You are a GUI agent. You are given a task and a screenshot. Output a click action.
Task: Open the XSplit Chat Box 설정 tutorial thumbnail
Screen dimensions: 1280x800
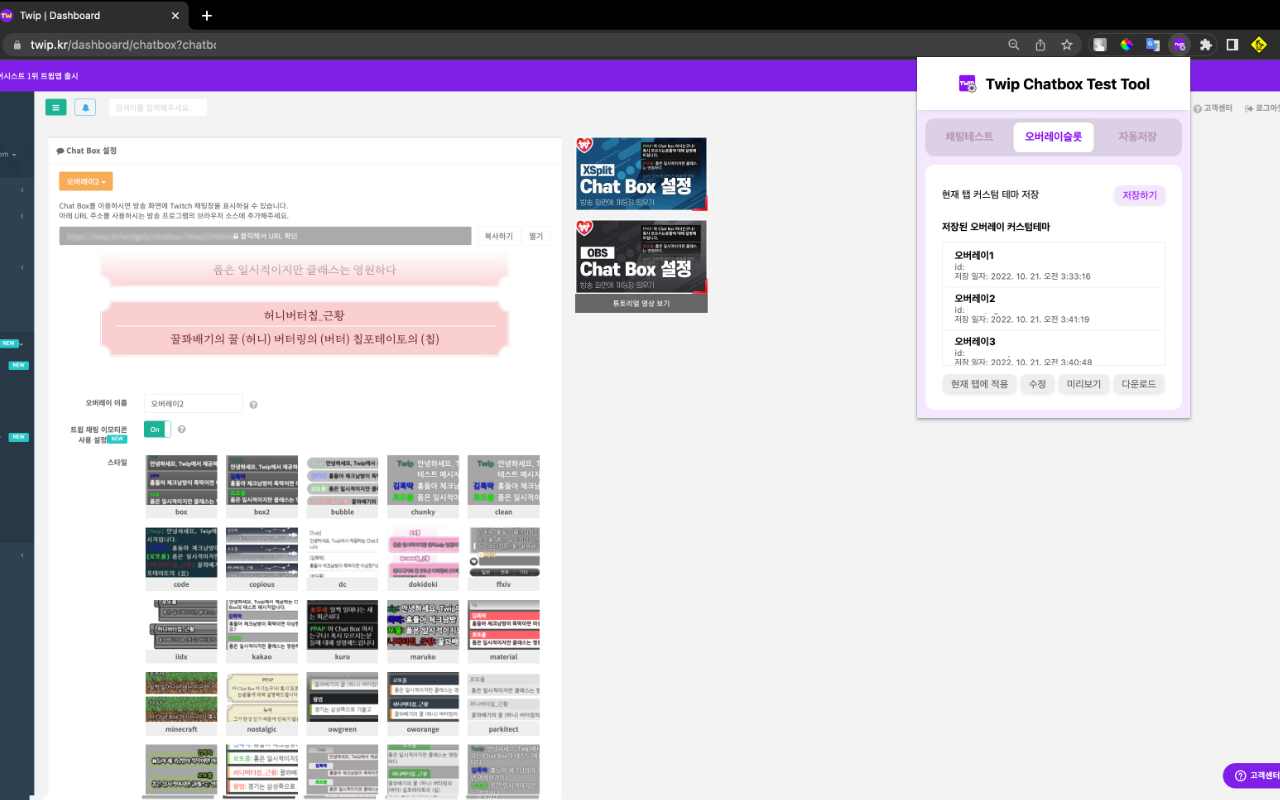pyautogui.click(x=641, y=174)
